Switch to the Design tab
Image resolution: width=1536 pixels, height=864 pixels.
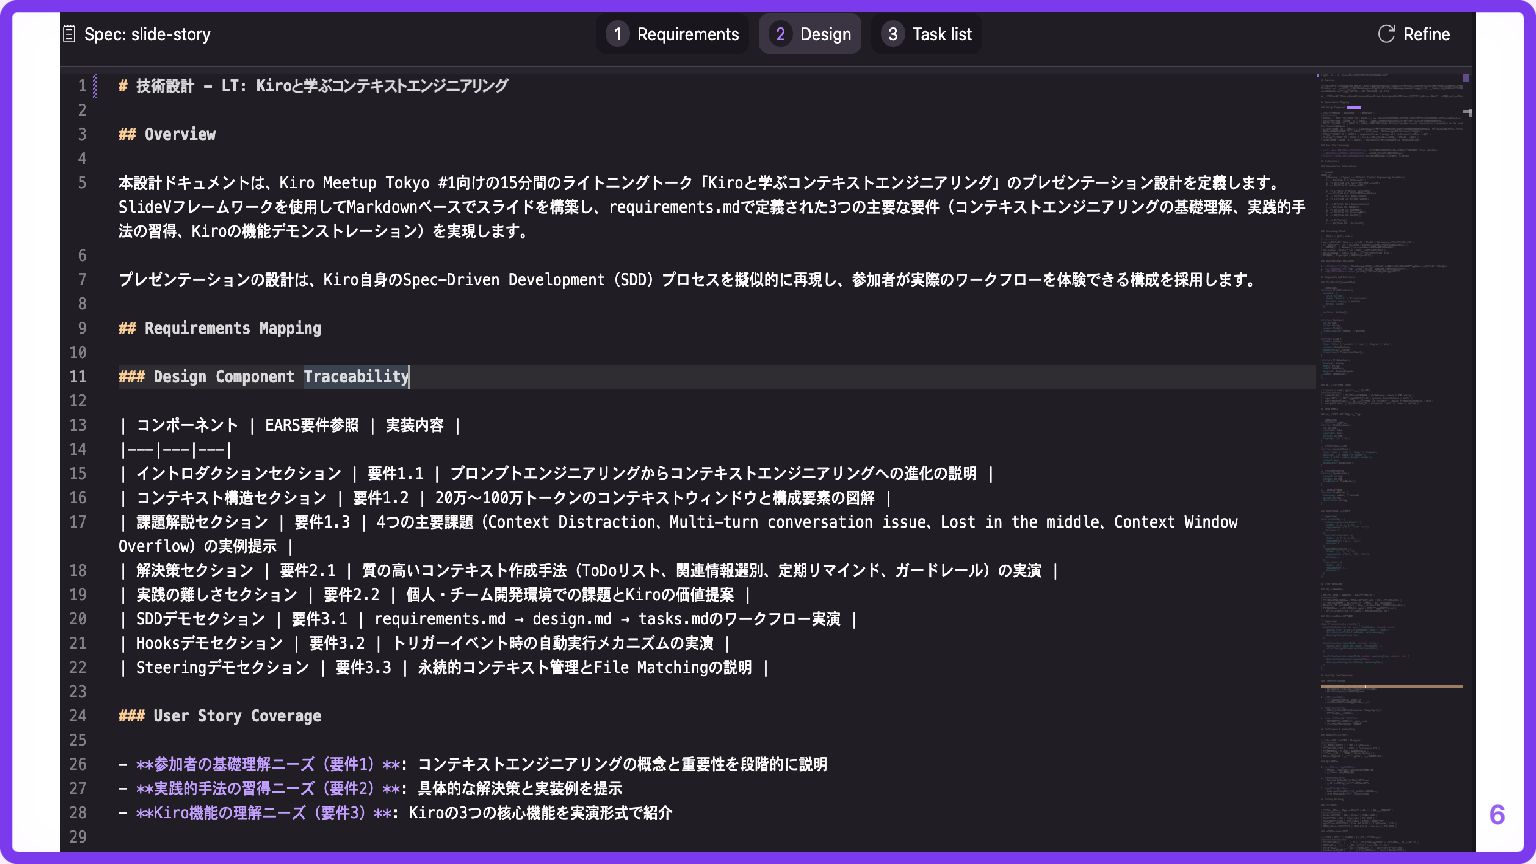pyautogui.click(x=810, y=34)
